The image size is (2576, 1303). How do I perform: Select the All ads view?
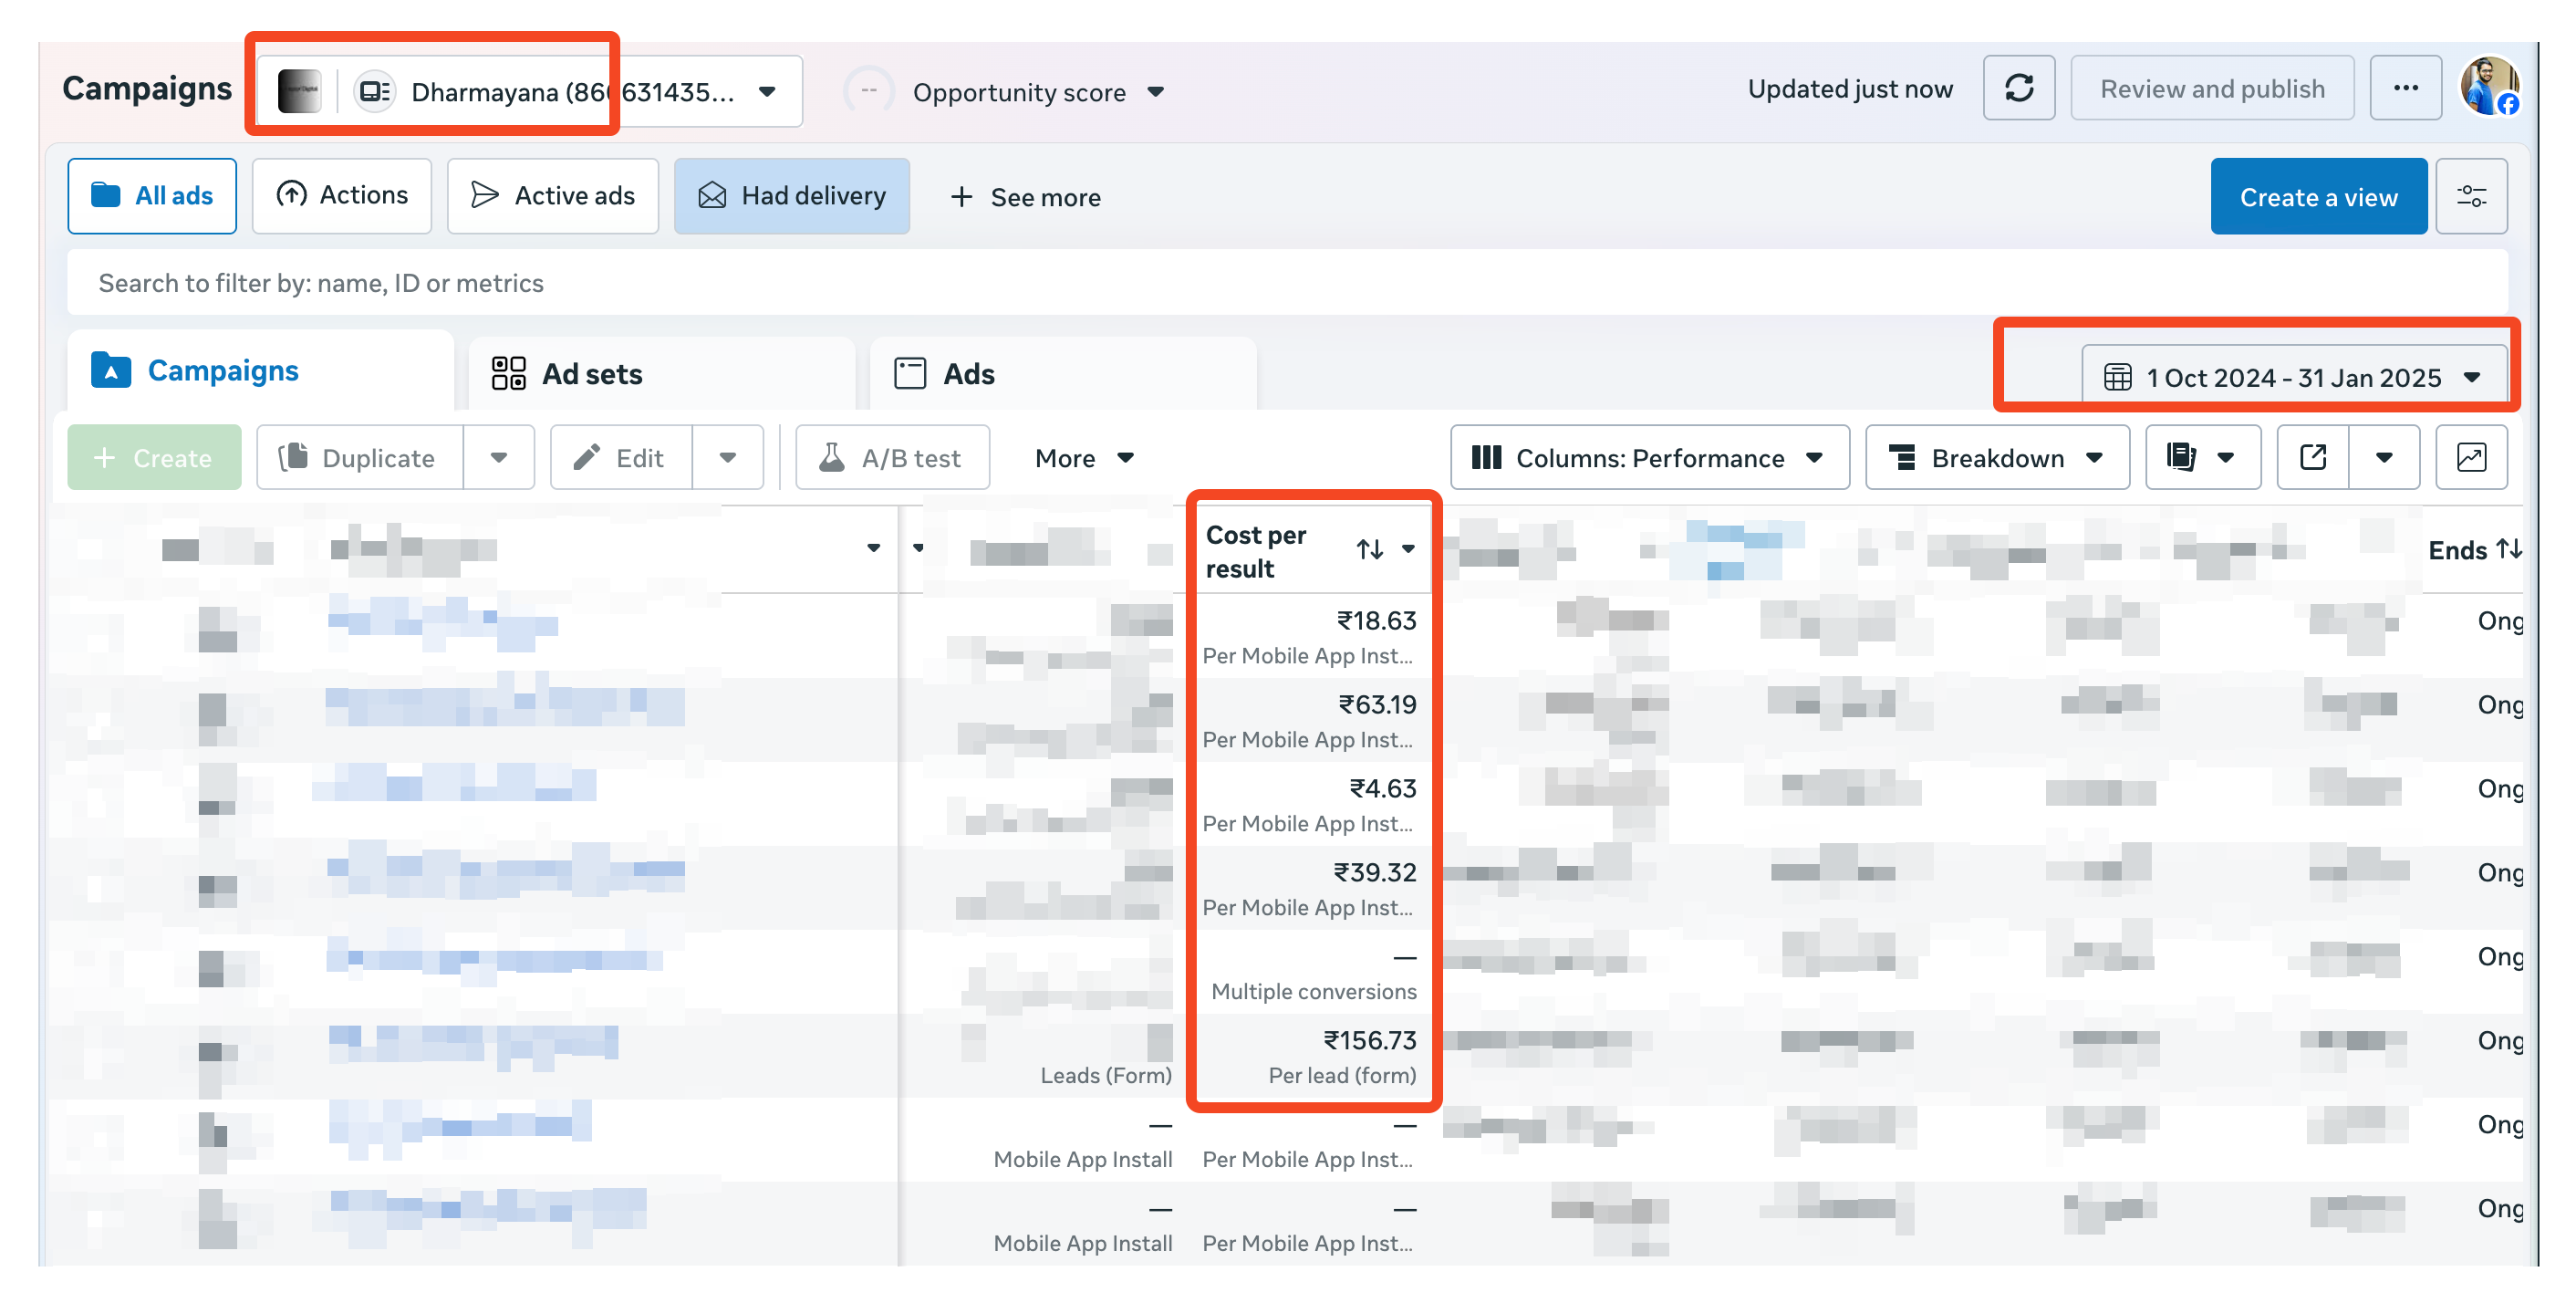pos(152,196)
